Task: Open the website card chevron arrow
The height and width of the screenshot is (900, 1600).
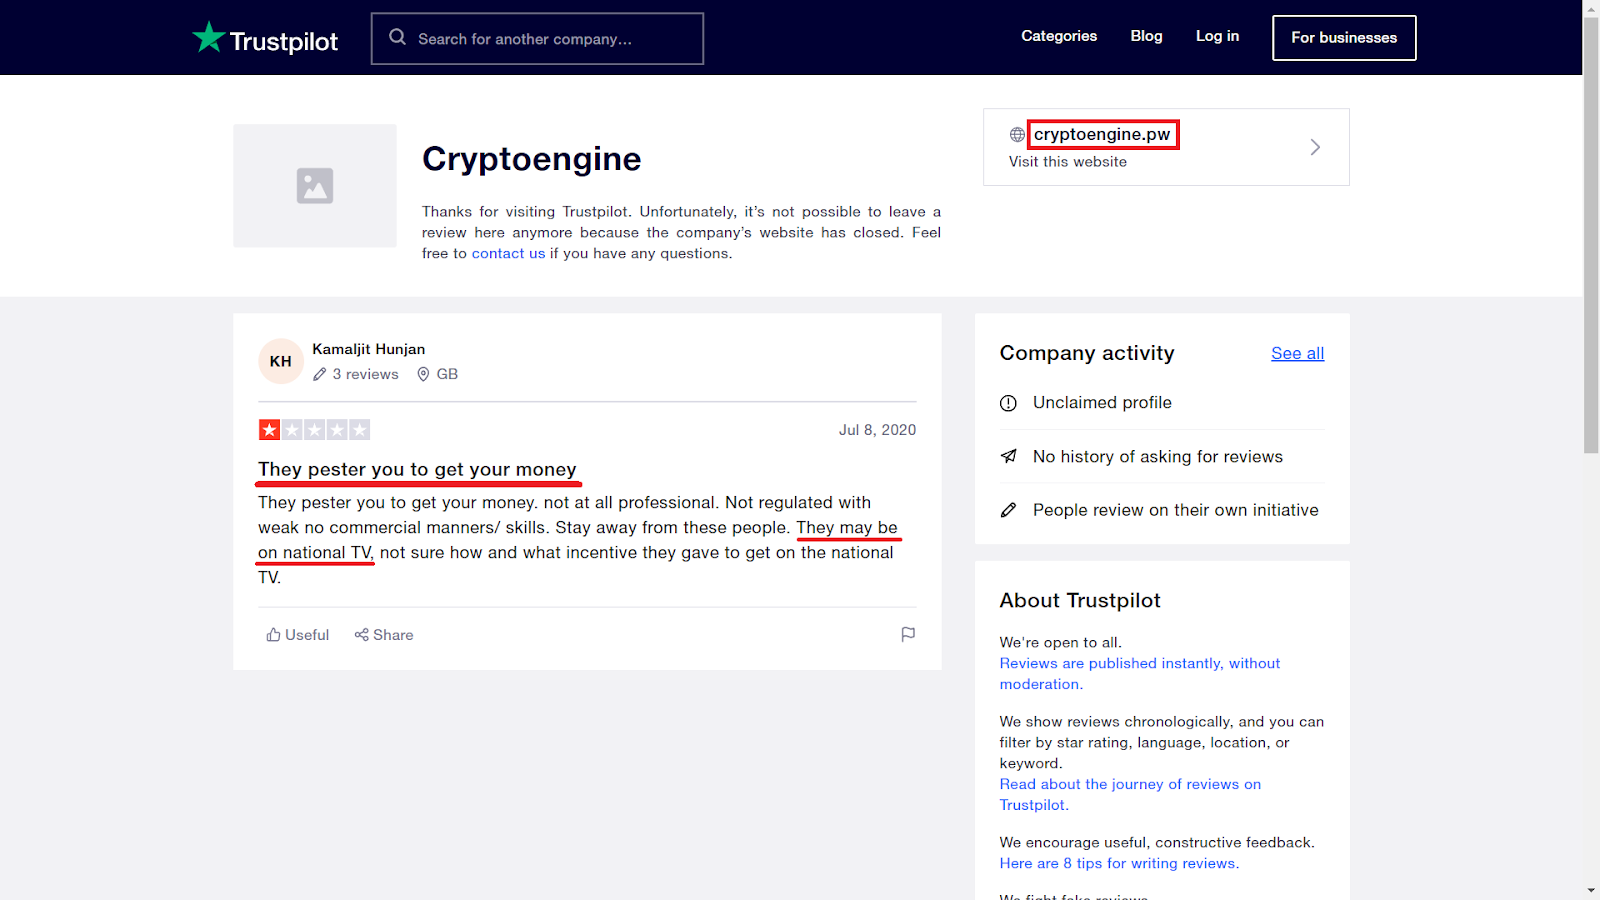Action: 1315,147
